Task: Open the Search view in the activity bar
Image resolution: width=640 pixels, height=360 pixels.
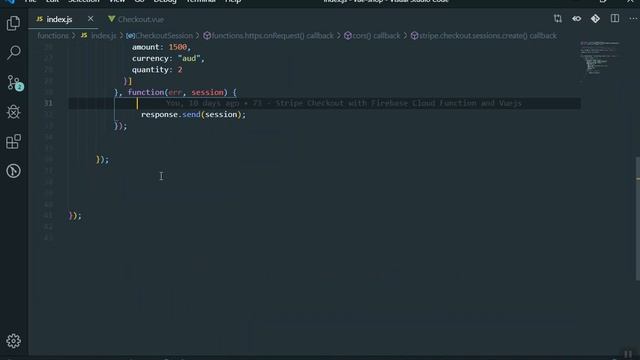Action: click(x=13, y=52)
